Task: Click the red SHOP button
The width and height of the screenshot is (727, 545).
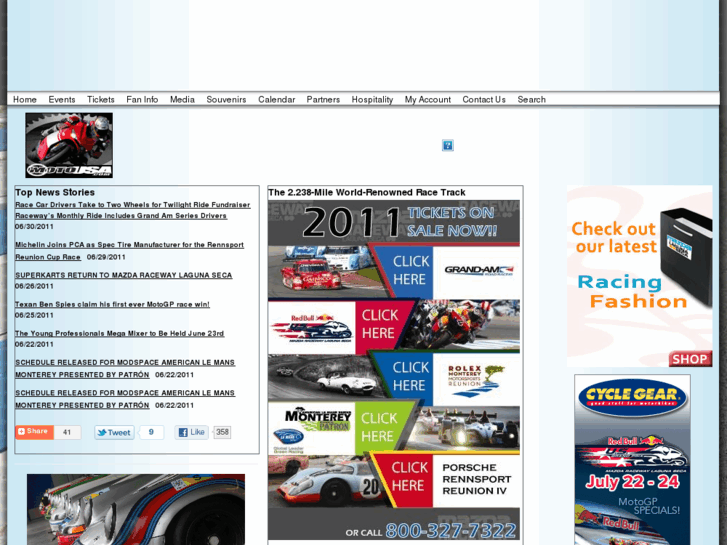Action: [x=690, y=359]
